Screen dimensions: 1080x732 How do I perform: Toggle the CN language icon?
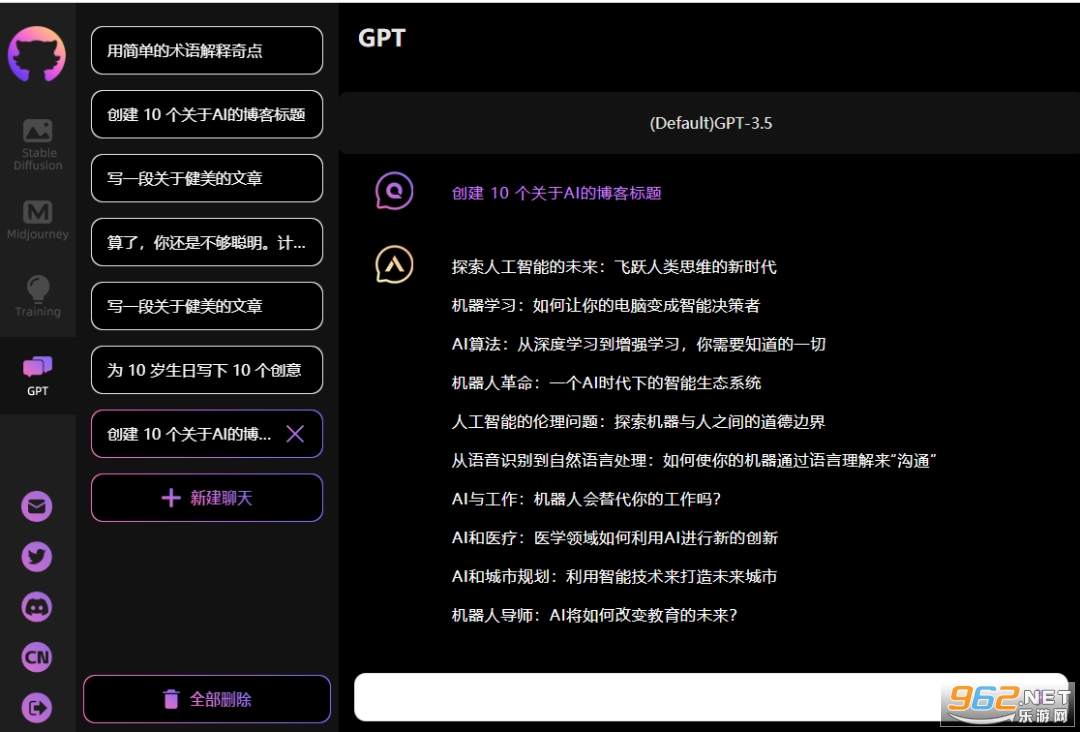coord(37,657)
